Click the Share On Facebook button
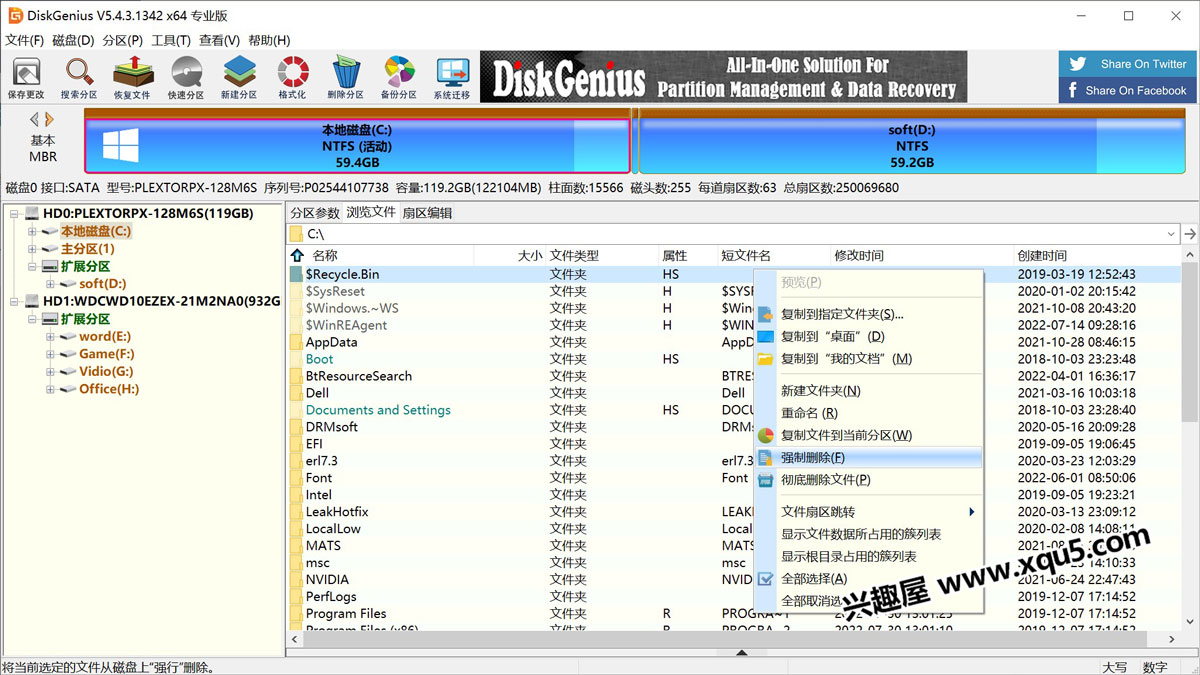Screen dimensions: 1200x675 point(1127,90)
